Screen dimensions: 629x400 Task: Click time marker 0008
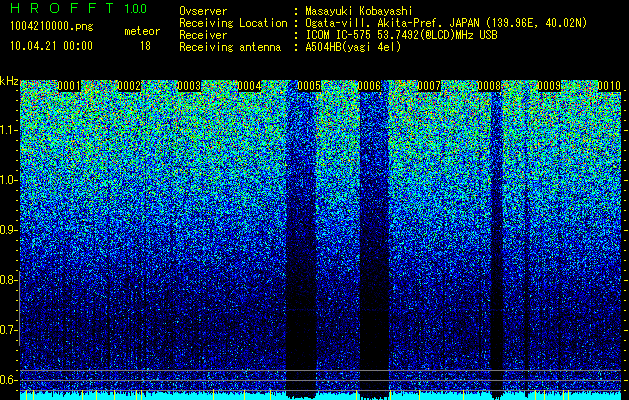489,86
